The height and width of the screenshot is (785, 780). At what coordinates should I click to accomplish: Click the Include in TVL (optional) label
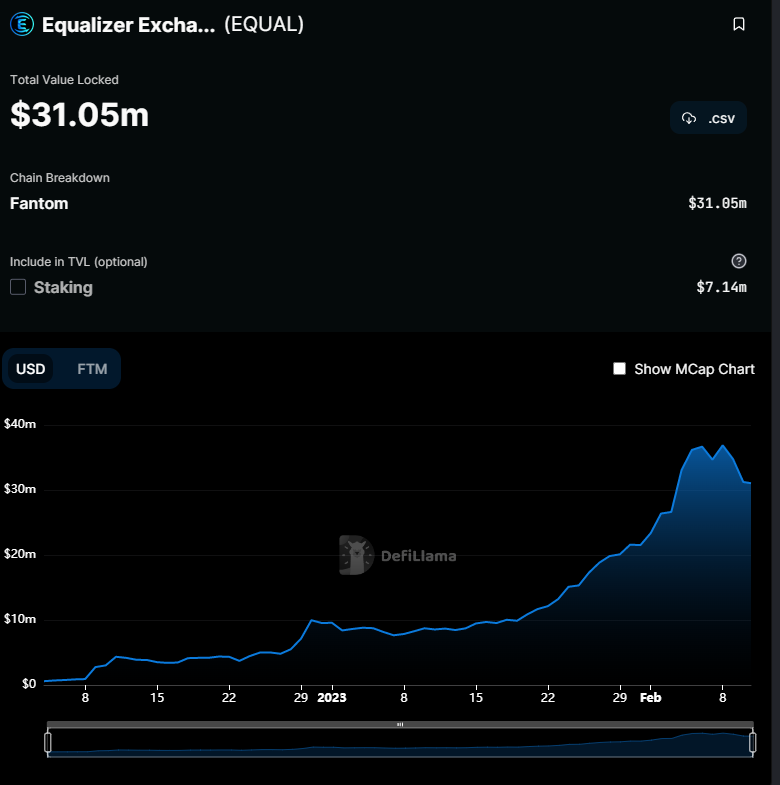pos(79,262)
